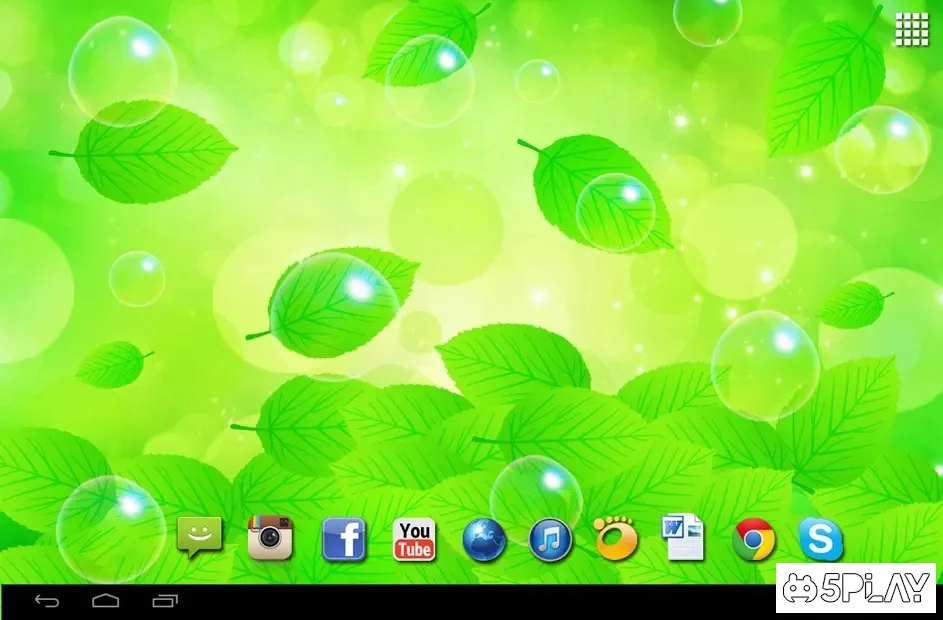Open the Music player app
The height and width of the screenshot is (620, 943).
coord(550,540)
